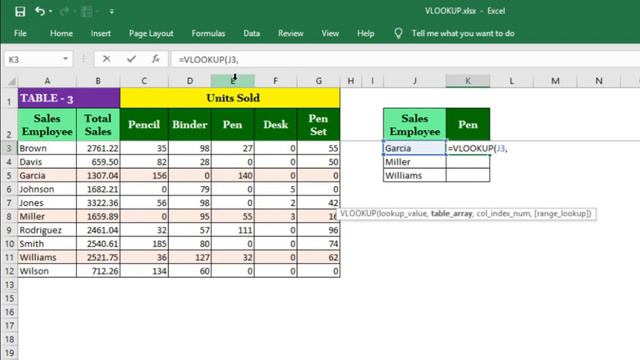The height and width of the screenshot is (360, 640).
Task: Select column A header
Action: coord(47,81)
